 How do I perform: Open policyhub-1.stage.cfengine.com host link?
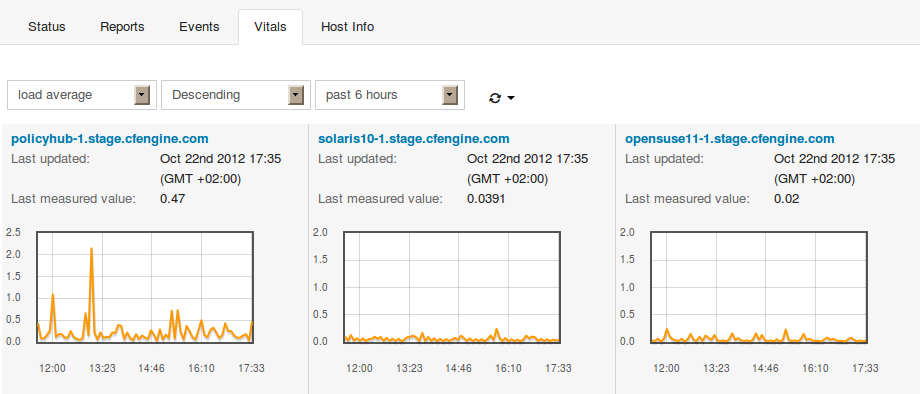point(110,139)
